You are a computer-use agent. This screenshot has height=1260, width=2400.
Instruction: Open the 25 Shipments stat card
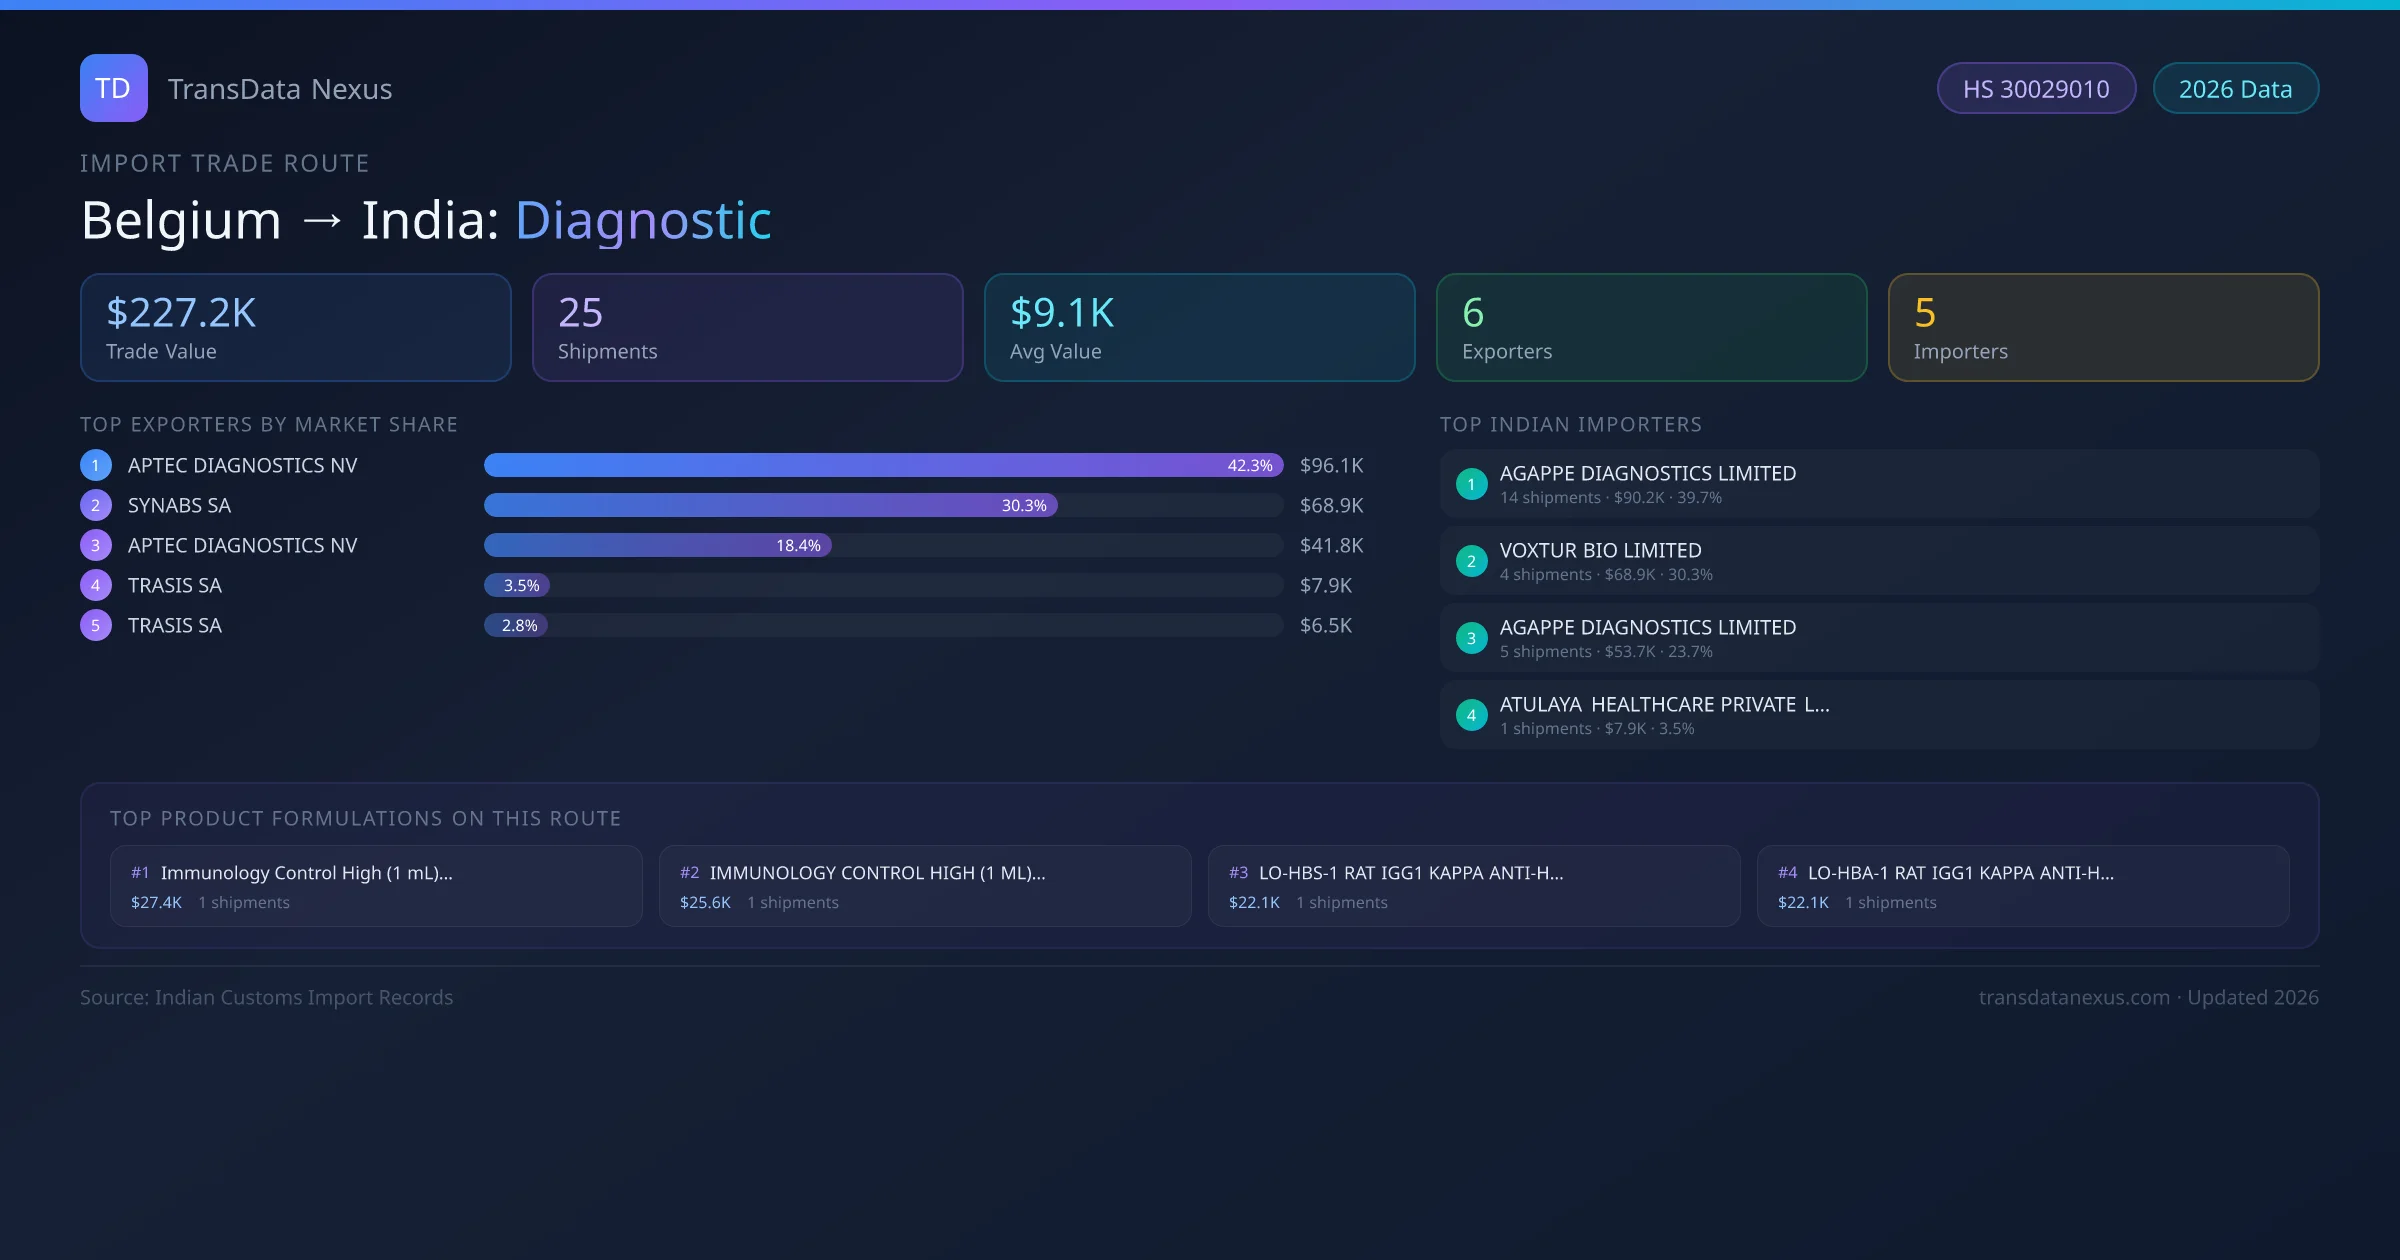coord(747,328)
